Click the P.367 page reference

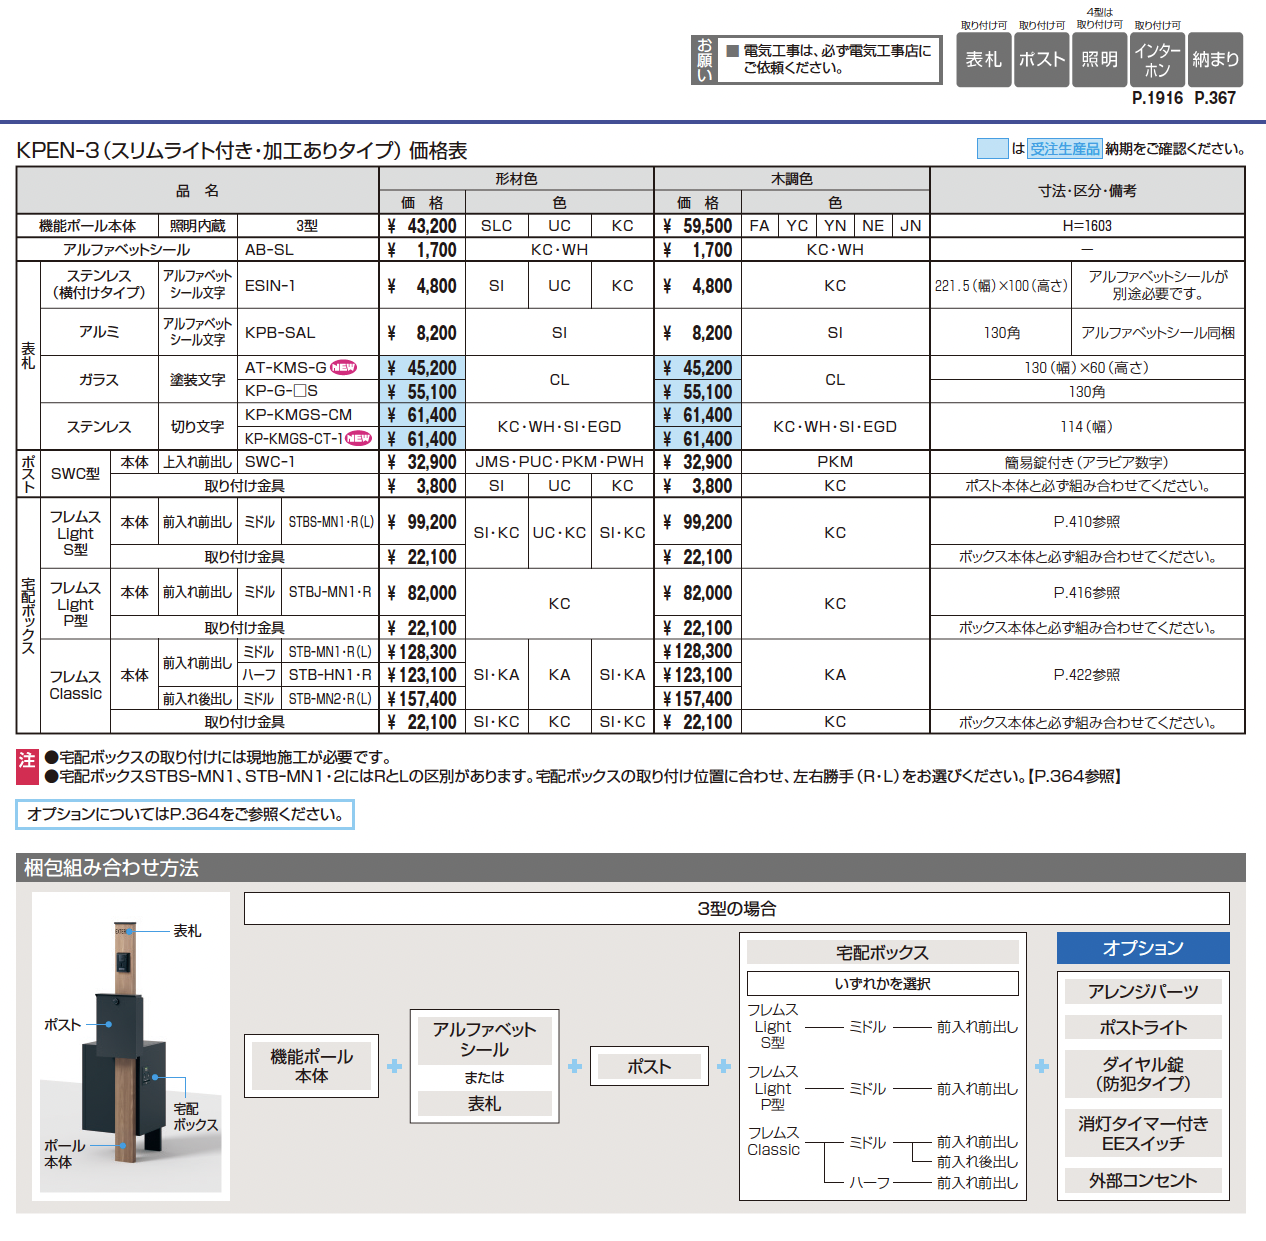tap(1215, 98)
